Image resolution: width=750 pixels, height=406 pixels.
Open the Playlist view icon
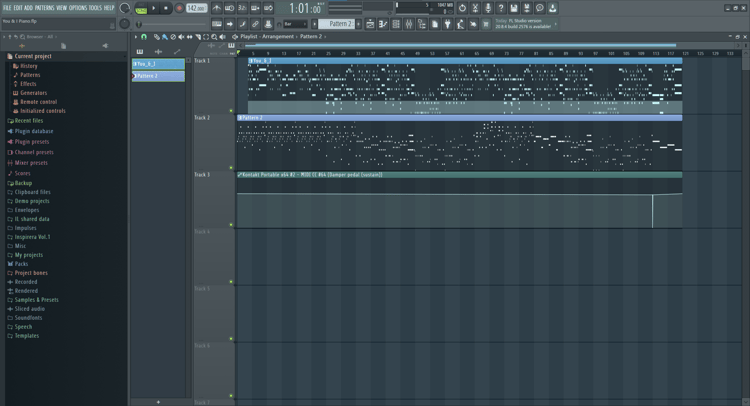coord(370,24)
